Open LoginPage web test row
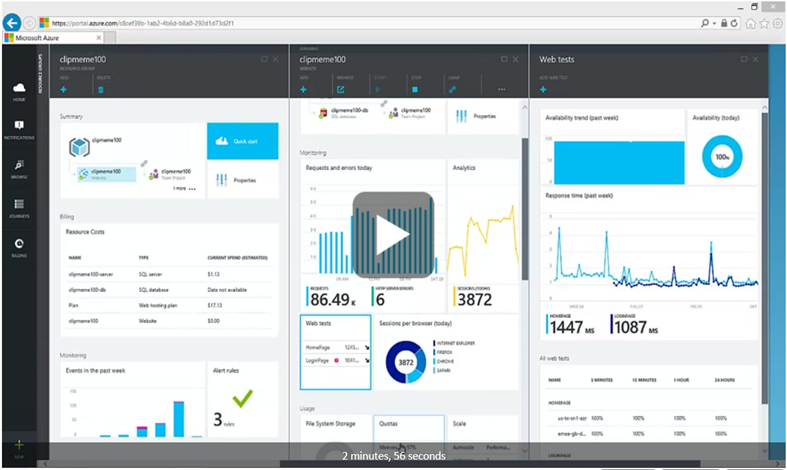Screen dimensions: 787x470 pos(336,361)
